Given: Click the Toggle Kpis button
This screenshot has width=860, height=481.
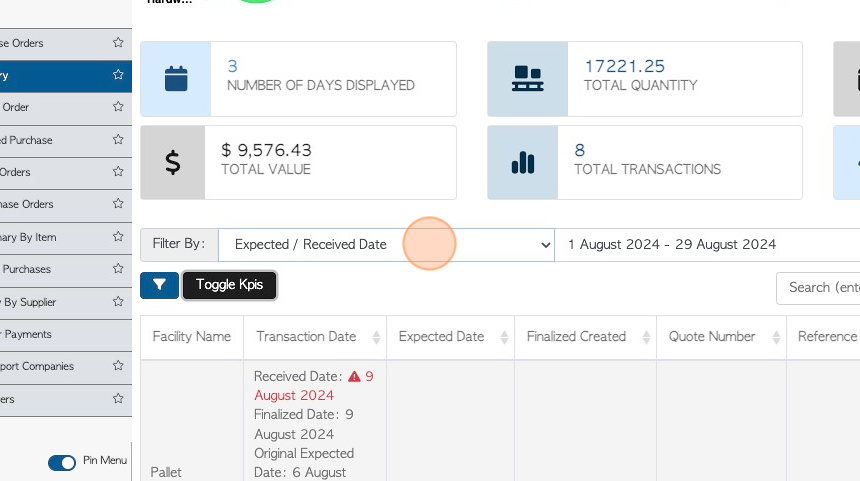Looking at the screenshot, I should 229,285.
